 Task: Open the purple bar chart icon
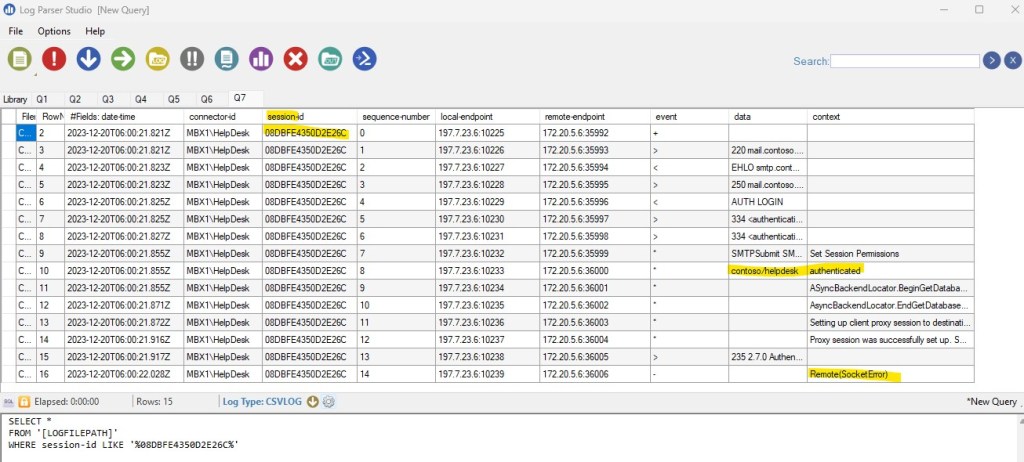point(261,59)
